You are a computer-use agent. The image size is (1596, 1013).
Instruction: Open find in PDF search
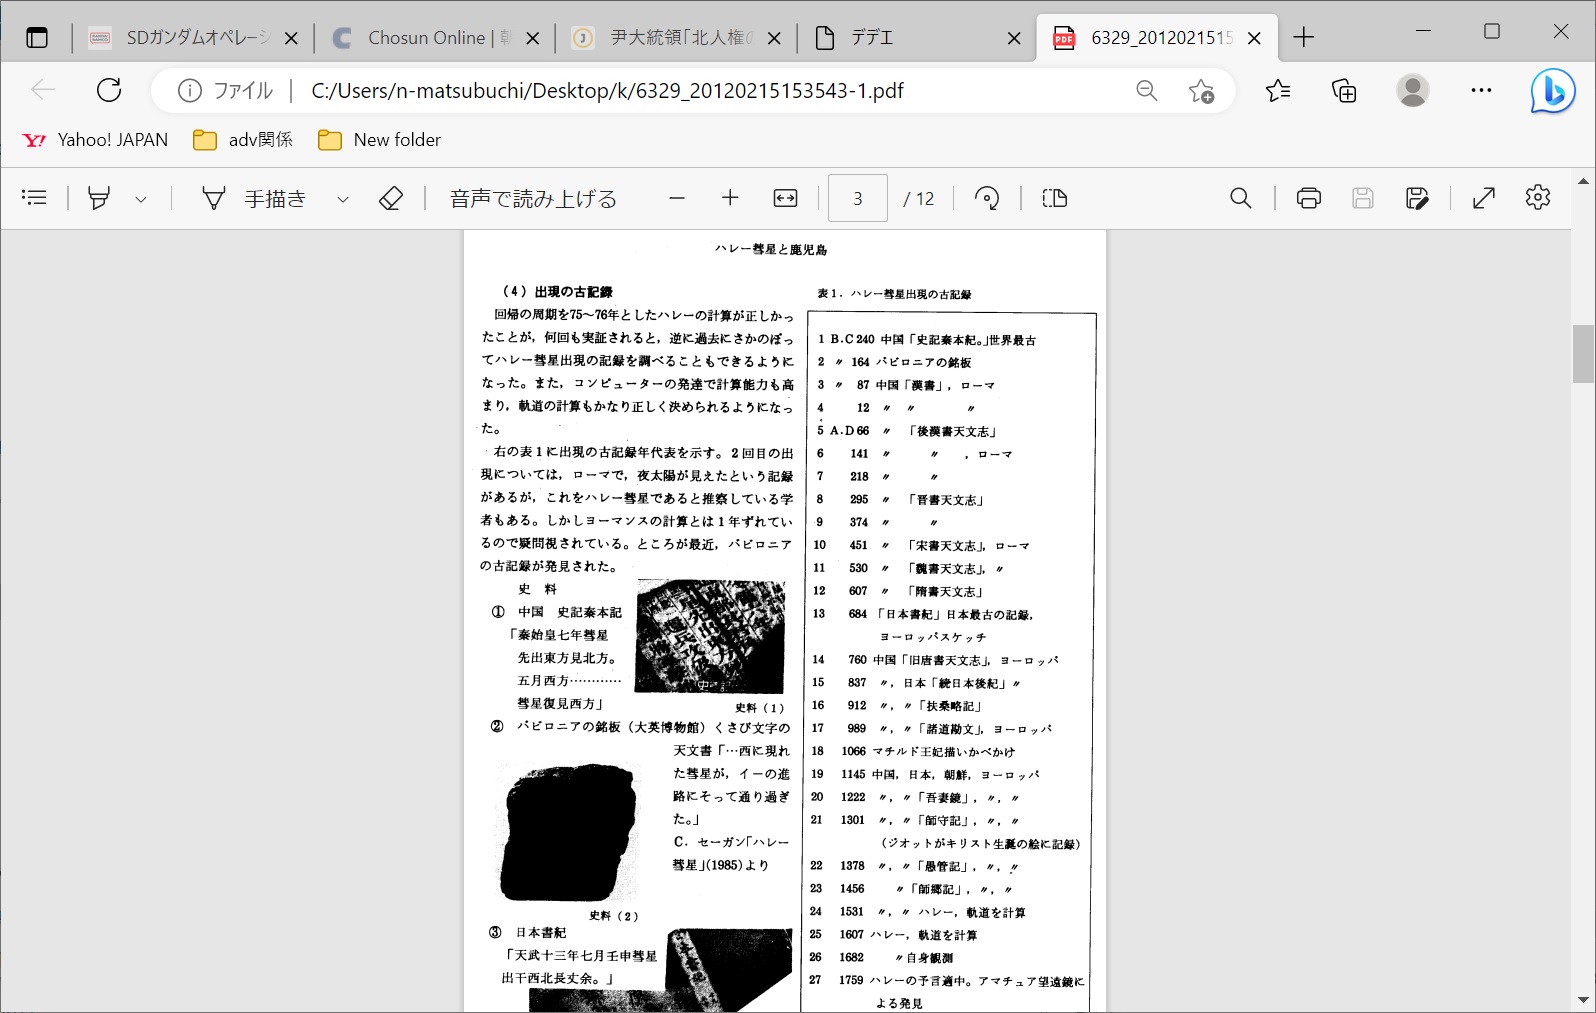click(1240, 198)
